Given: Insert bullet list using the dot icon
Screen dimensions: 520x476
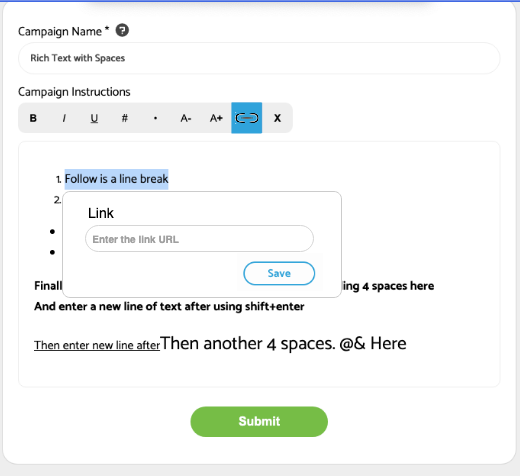Looking at the screenshot, I should point(155,118).
